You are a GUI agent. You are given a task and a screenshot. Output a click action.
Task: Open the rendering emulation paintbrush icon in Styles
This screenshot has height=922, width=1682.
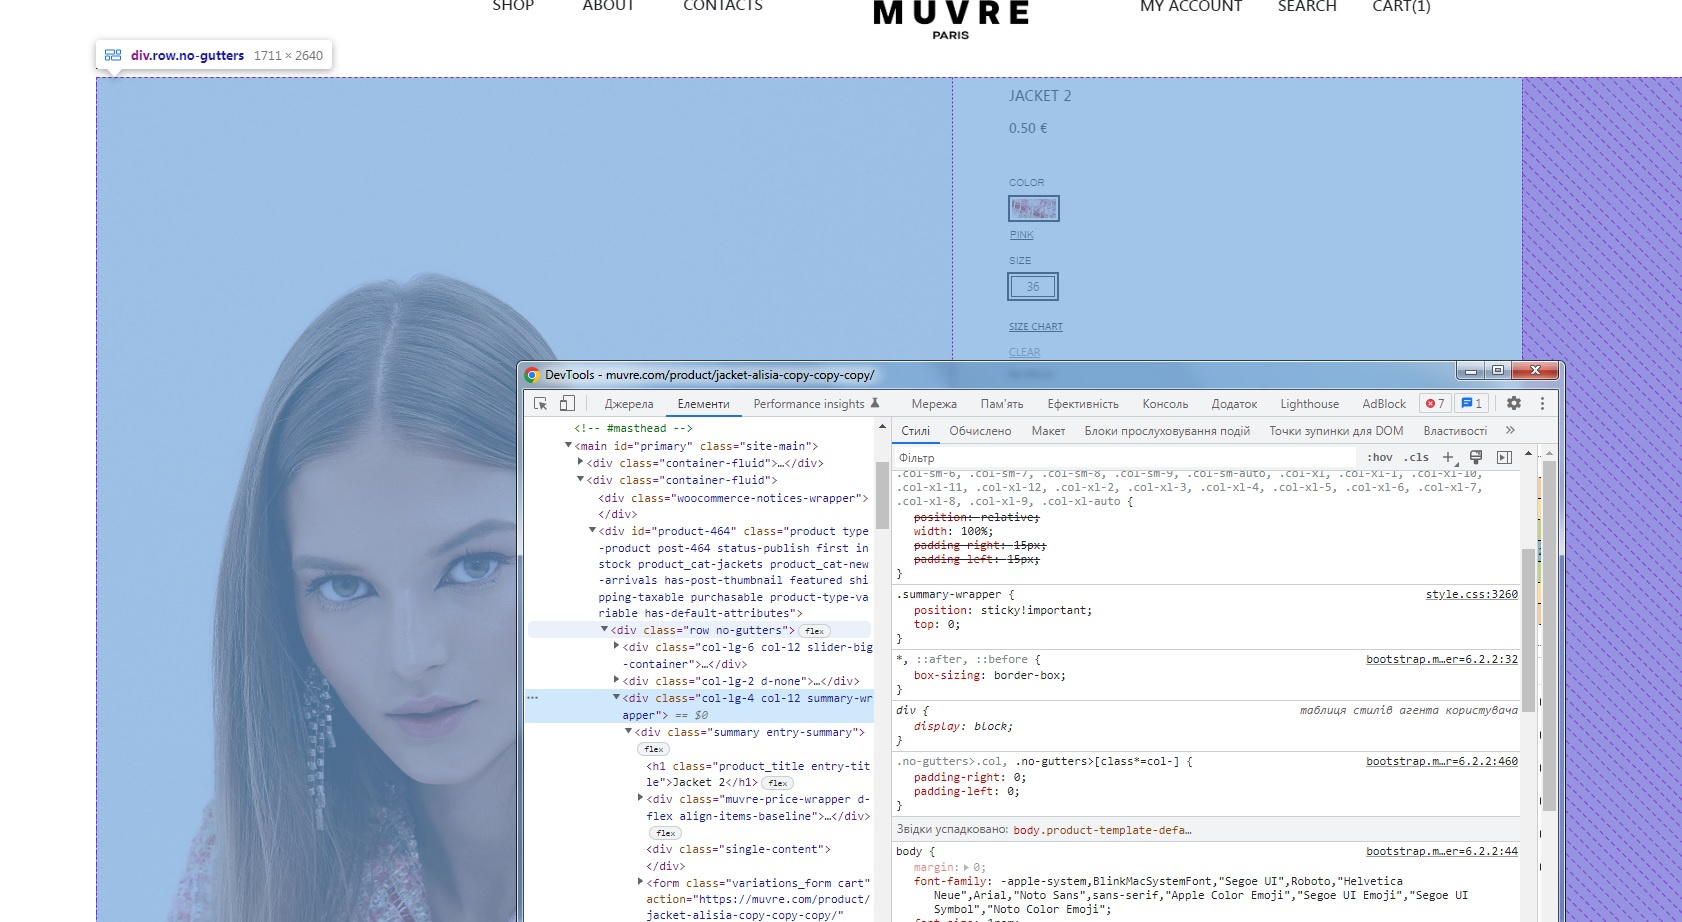point(1476,457)
